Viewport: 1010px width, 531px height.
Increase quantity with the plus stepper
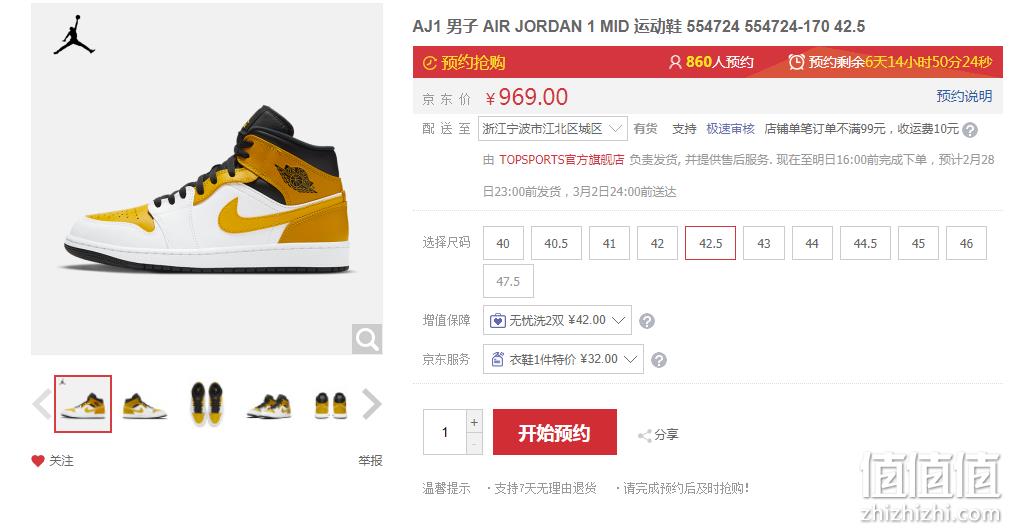tap(474, 423)
